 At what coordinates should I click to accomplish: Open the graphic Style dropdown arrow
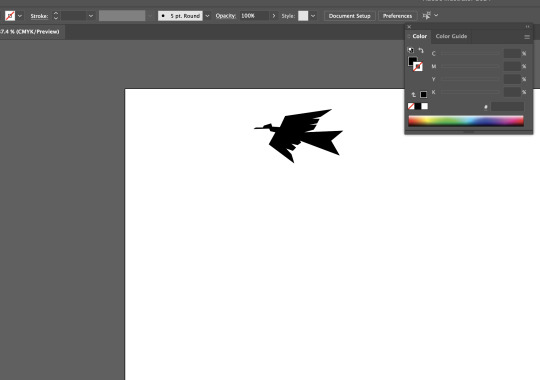(313, 16)
